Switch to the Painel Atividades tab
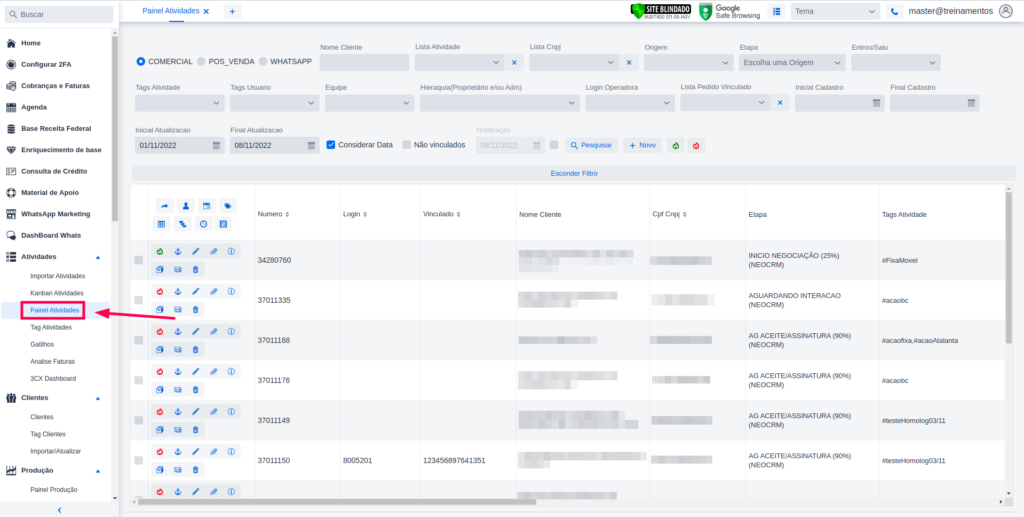1024x517 pixels. pyautogui.click(x=171, y=10)
